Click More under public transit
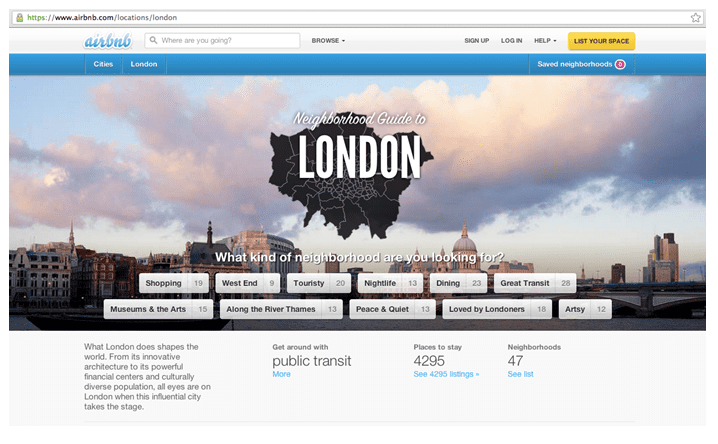Screen dimensions: 718x444 tap(281, 374)
